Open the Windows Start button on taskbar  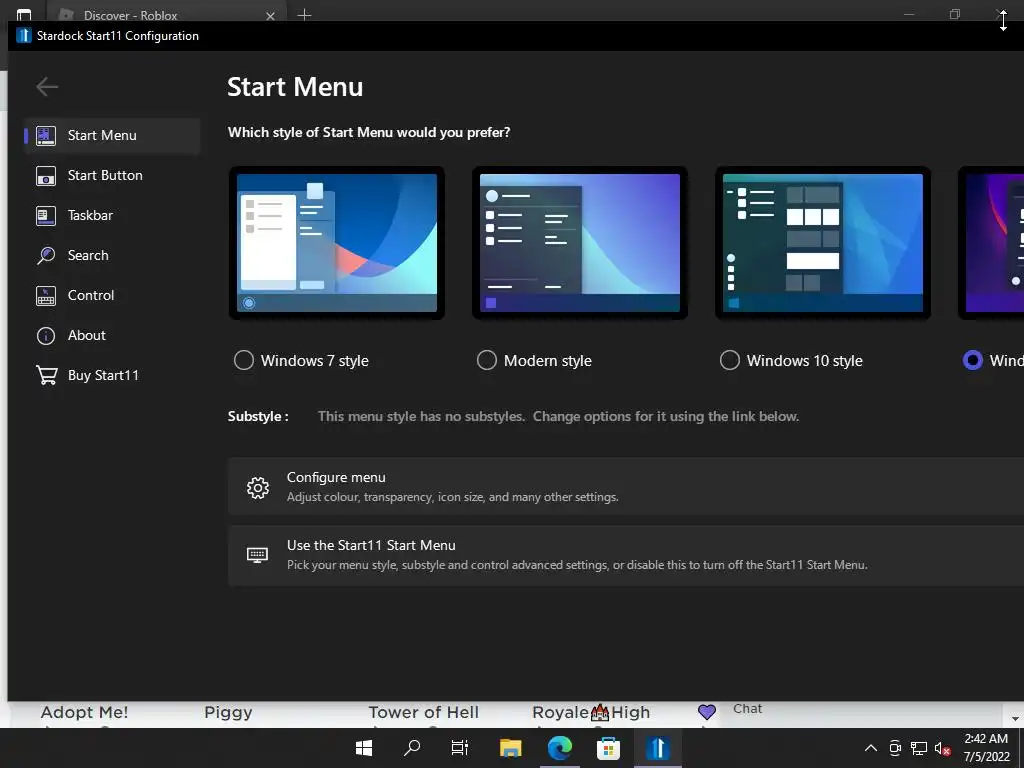364,748
